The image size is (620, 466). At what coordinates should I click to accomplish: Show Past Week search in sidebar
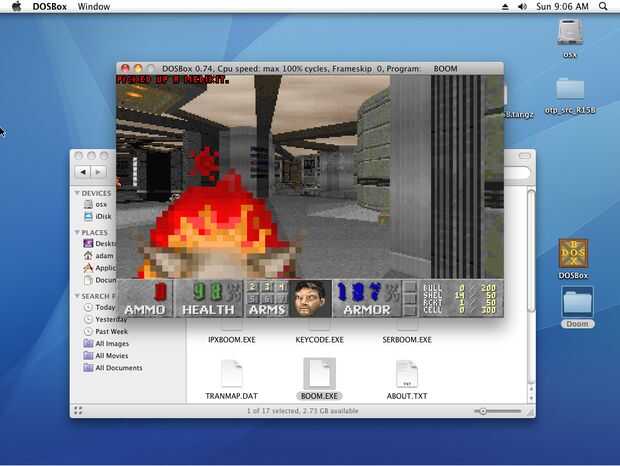point(106,331)
